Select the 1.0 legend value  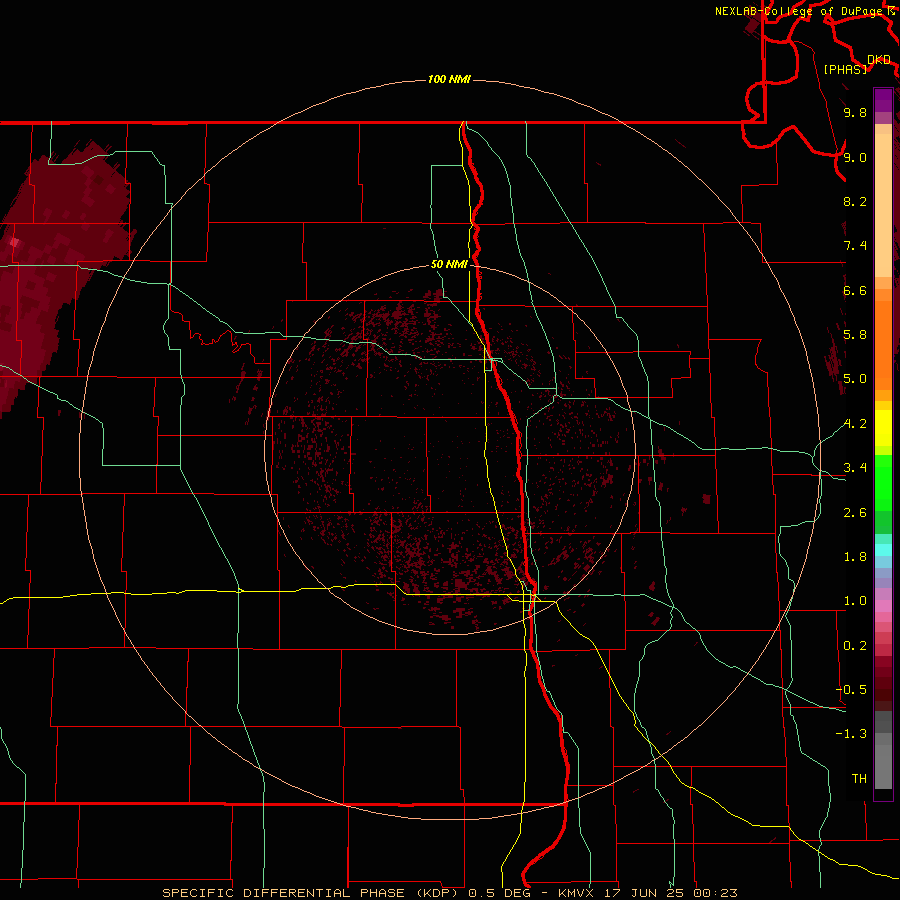point(855,601)
